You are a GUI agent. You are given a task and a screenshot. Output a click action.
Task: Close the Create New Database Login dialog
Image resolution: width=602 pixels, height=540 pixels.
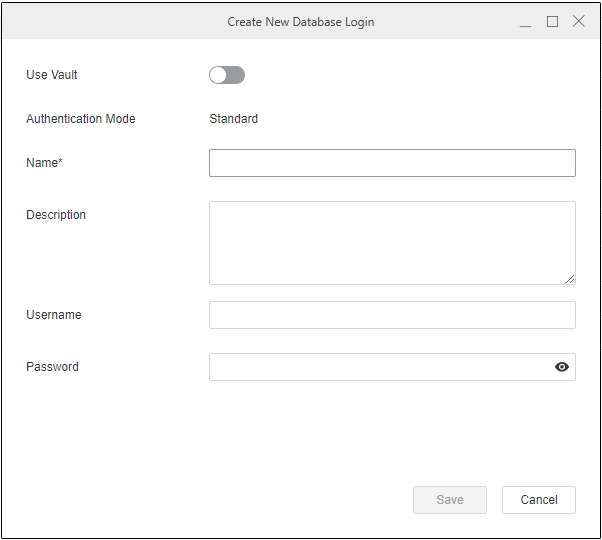(x=579, y=22)
